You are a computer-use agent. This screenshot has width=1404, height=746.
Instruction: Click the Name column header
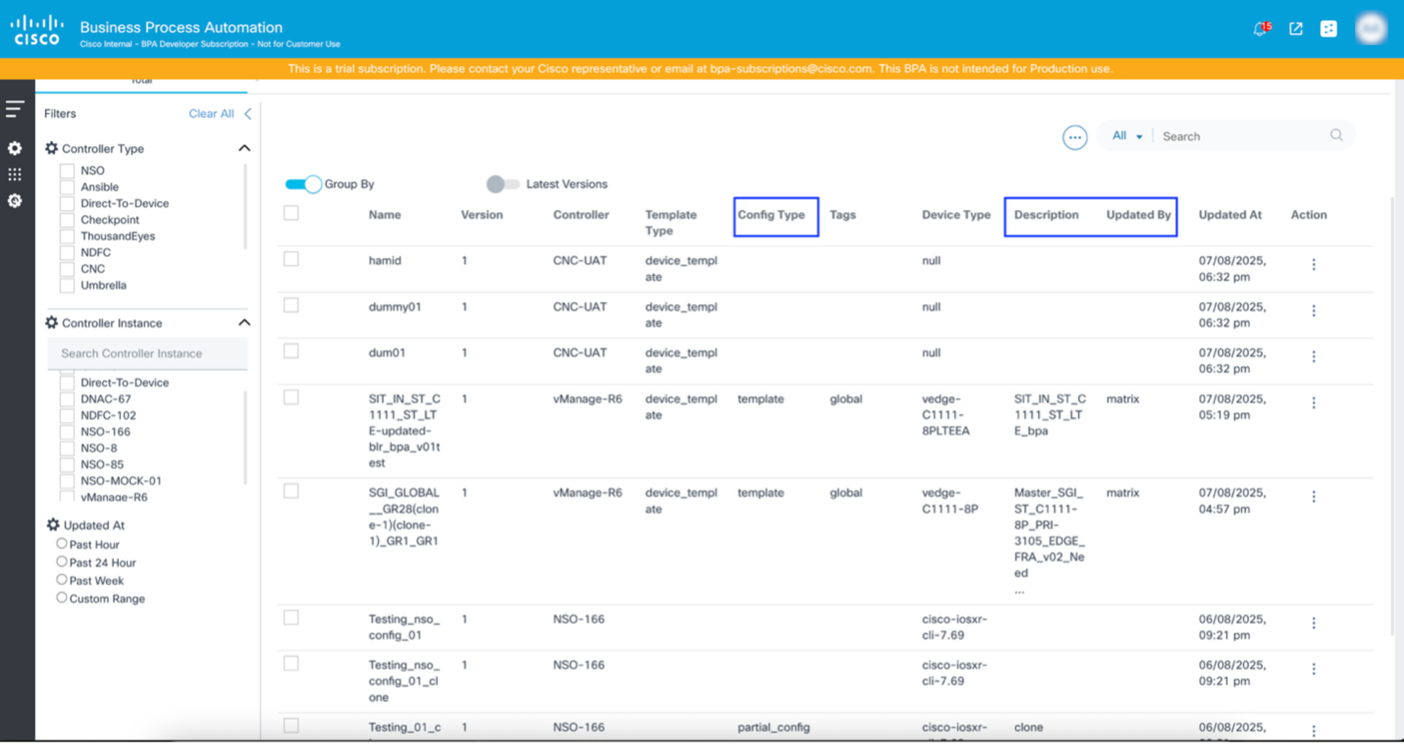tap(385, 215)
